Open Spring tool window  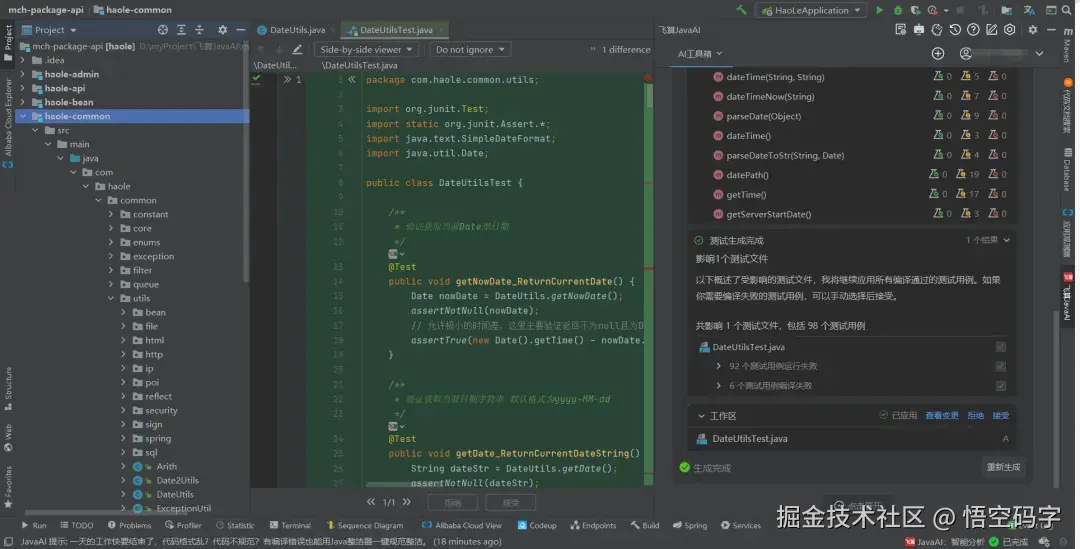[x=689, y=526]
